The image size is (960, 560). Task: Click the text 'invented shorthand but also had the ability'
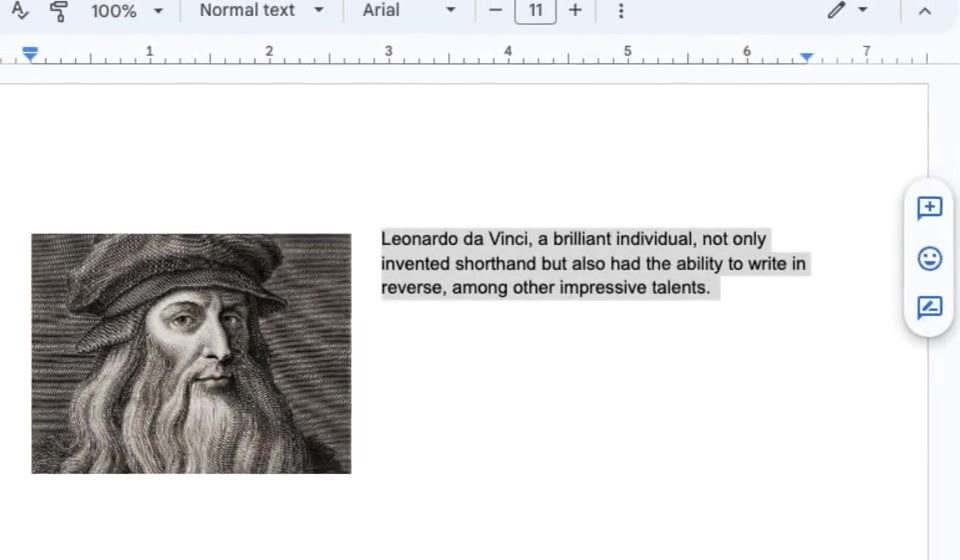point(552,264)
